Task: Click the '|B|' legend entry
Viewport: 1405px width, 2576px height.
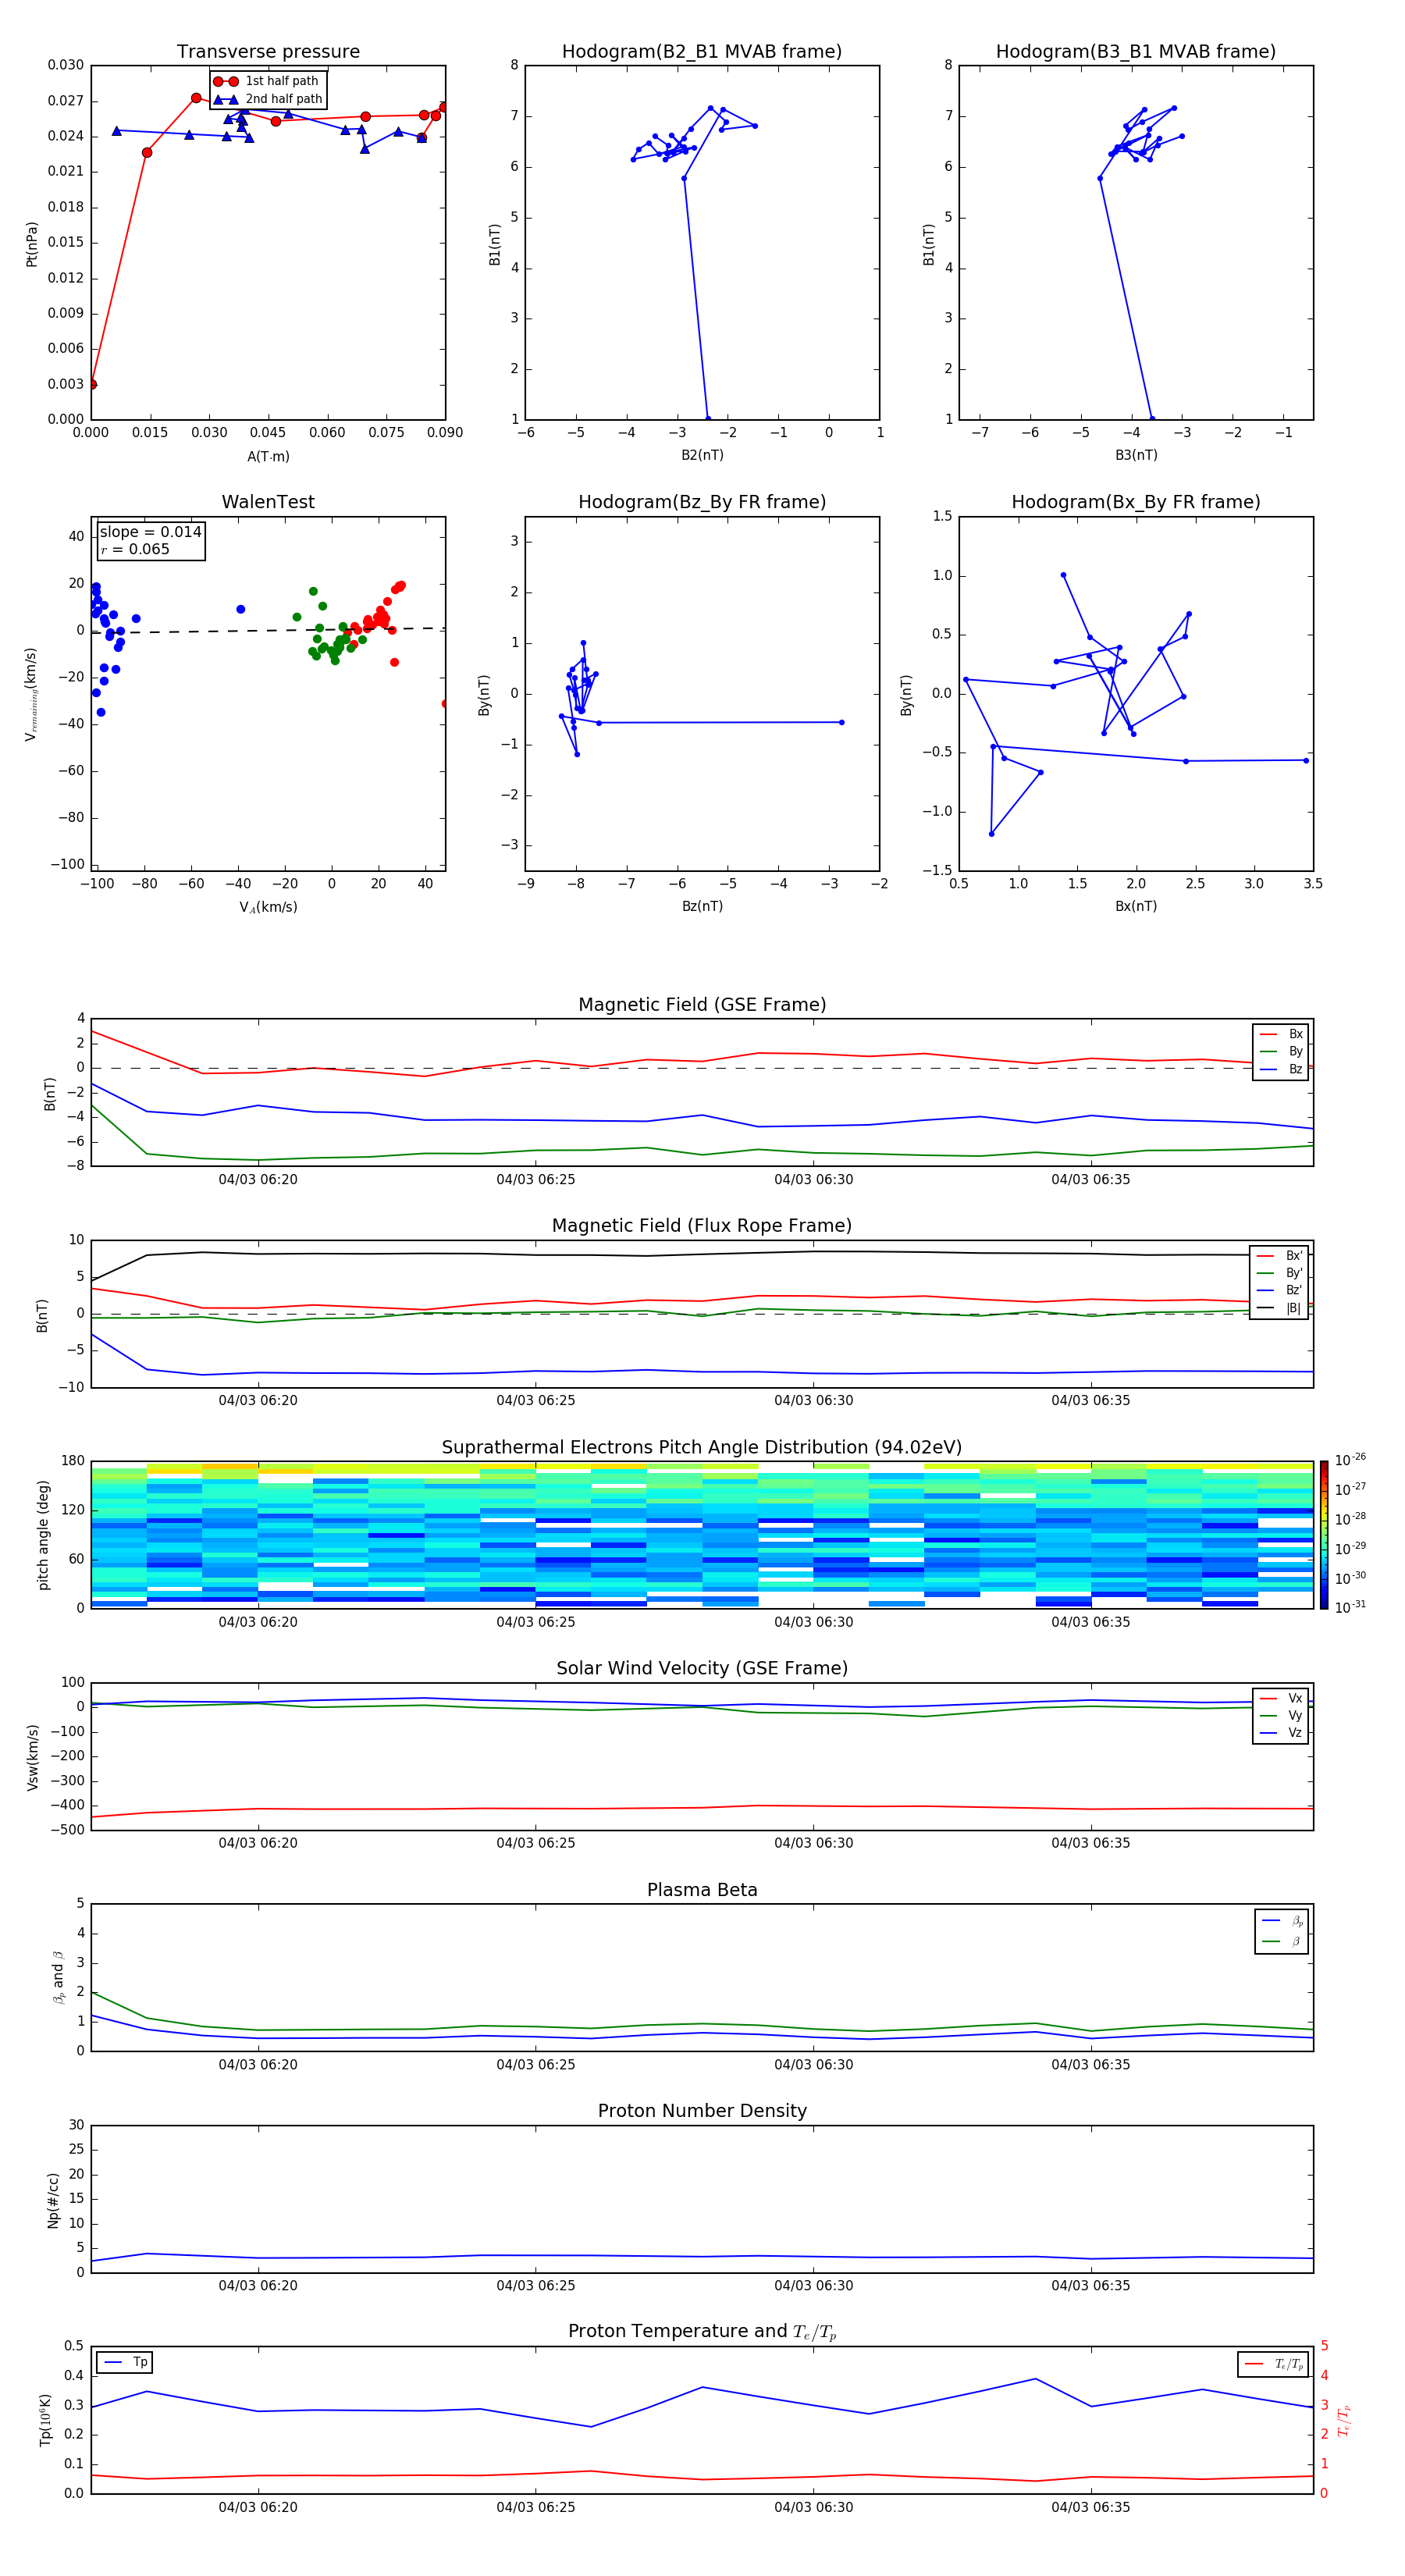Action: tap(1280, 1308)
